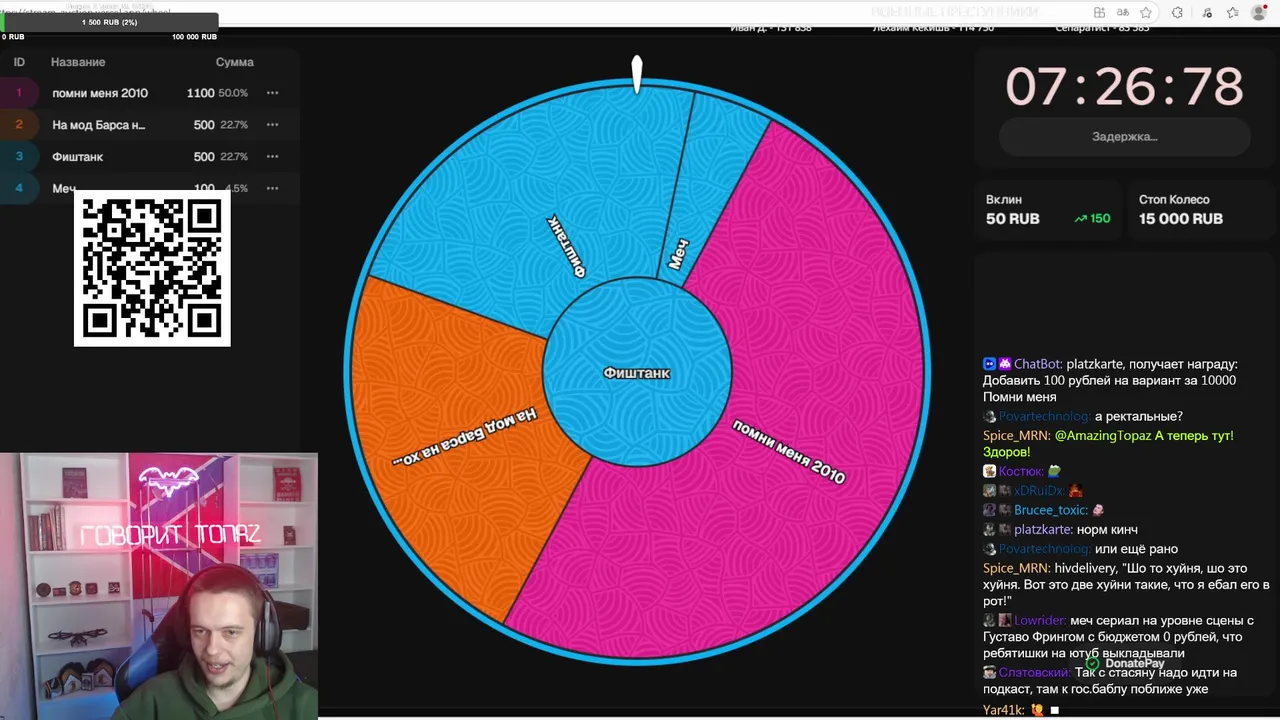Open the favorites list icon

[1232, 13]
